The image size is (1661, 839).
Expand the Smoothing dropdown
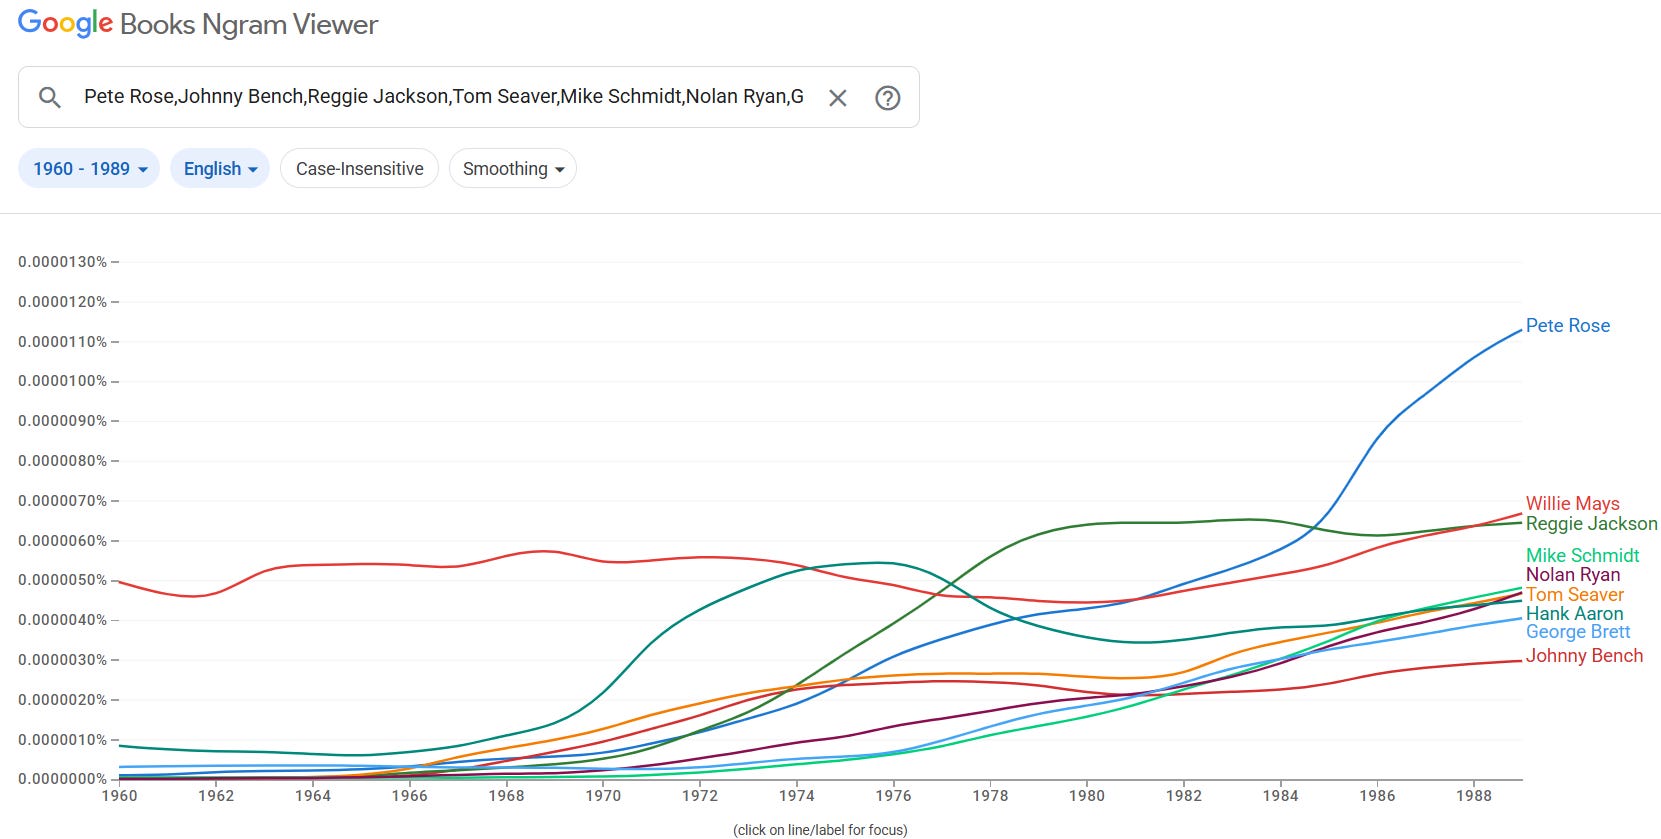pyautogui.click(x=513, y=169)
